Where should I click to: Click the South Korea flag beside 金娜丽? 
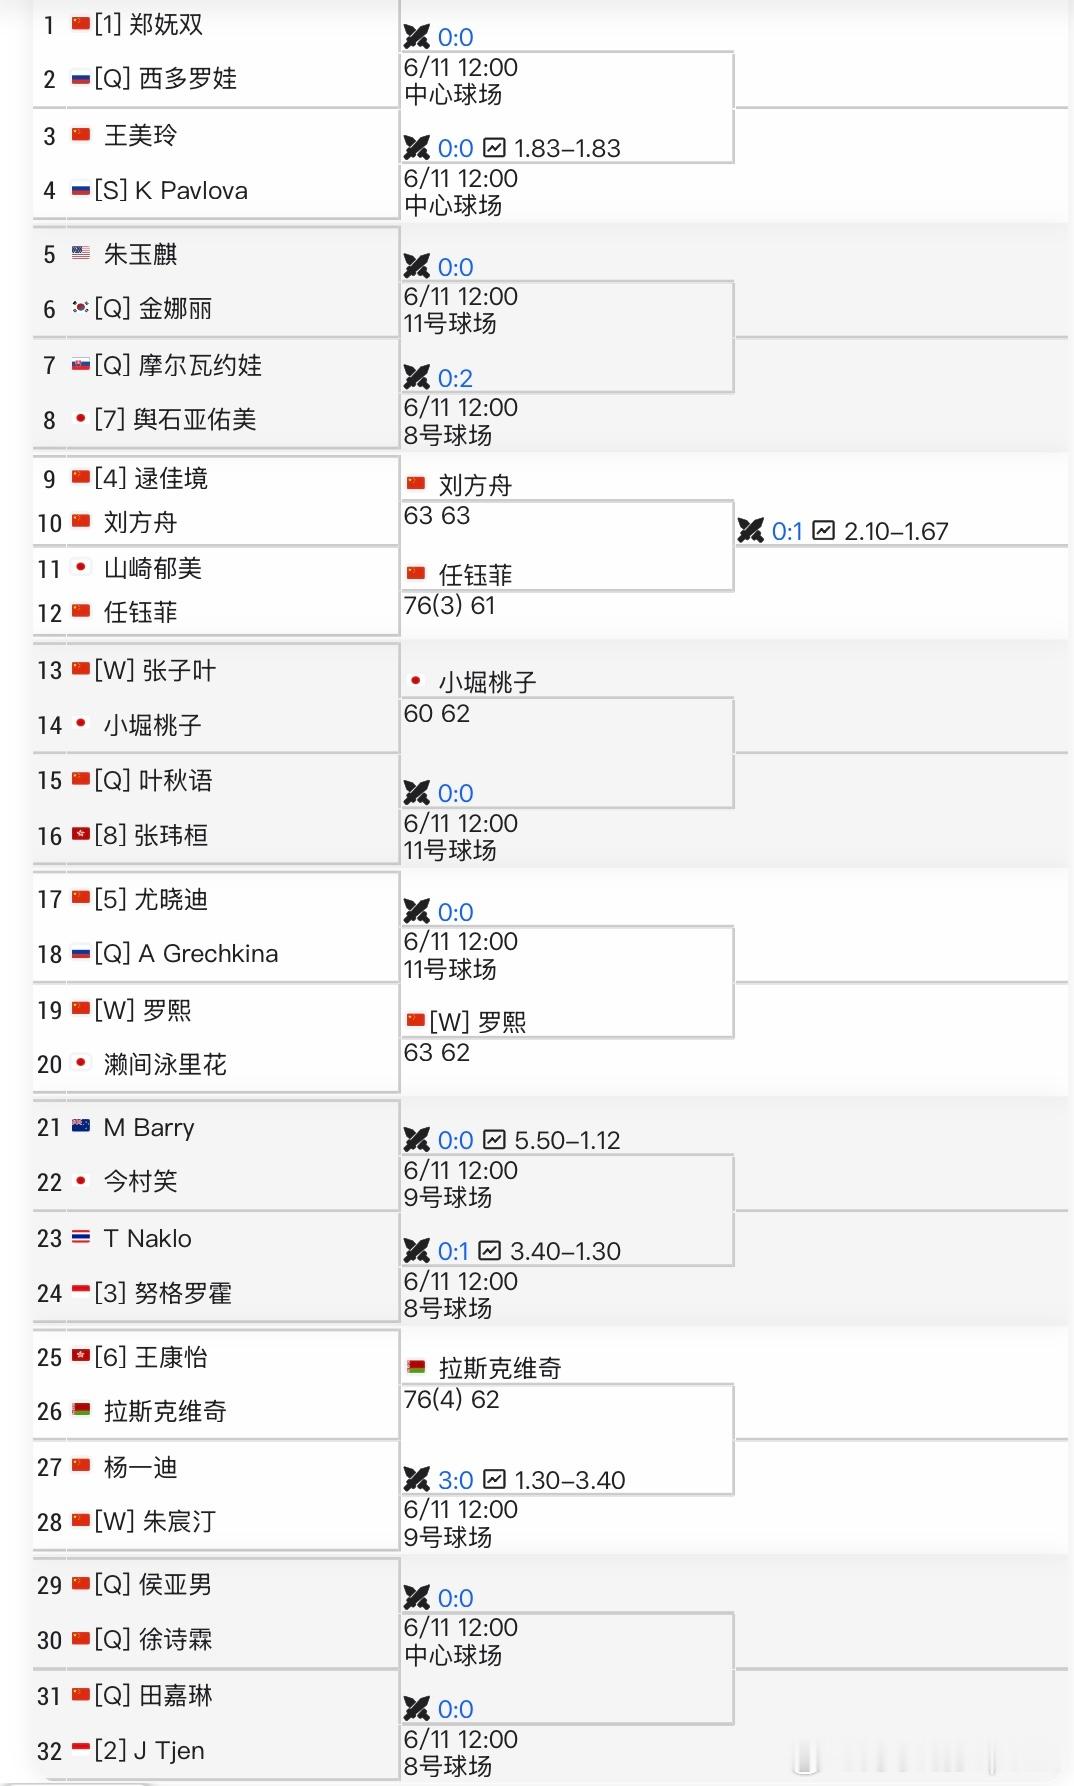(81, 308)
